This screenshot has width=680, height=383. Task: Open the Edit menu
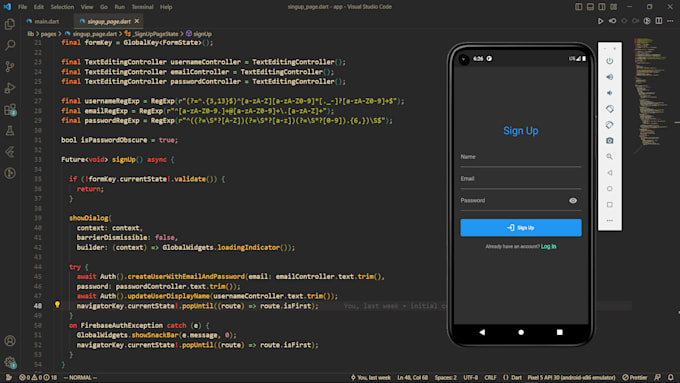pyautogui.click(x=39, y=7)
